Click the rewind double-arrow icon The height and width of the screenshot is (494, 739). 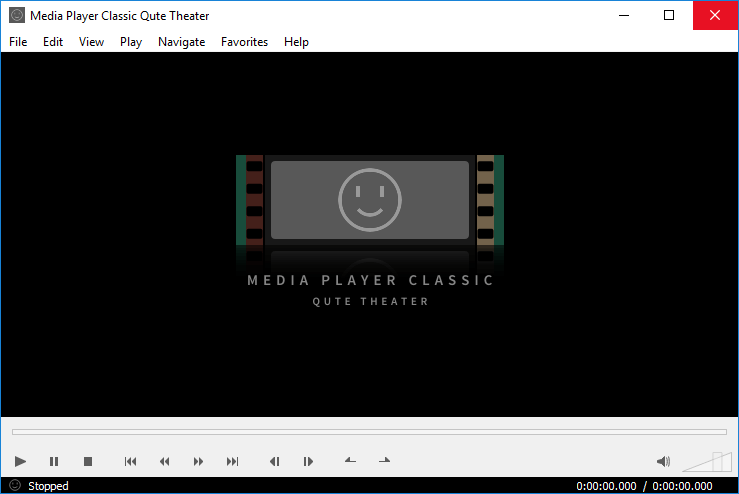(165, 461)
